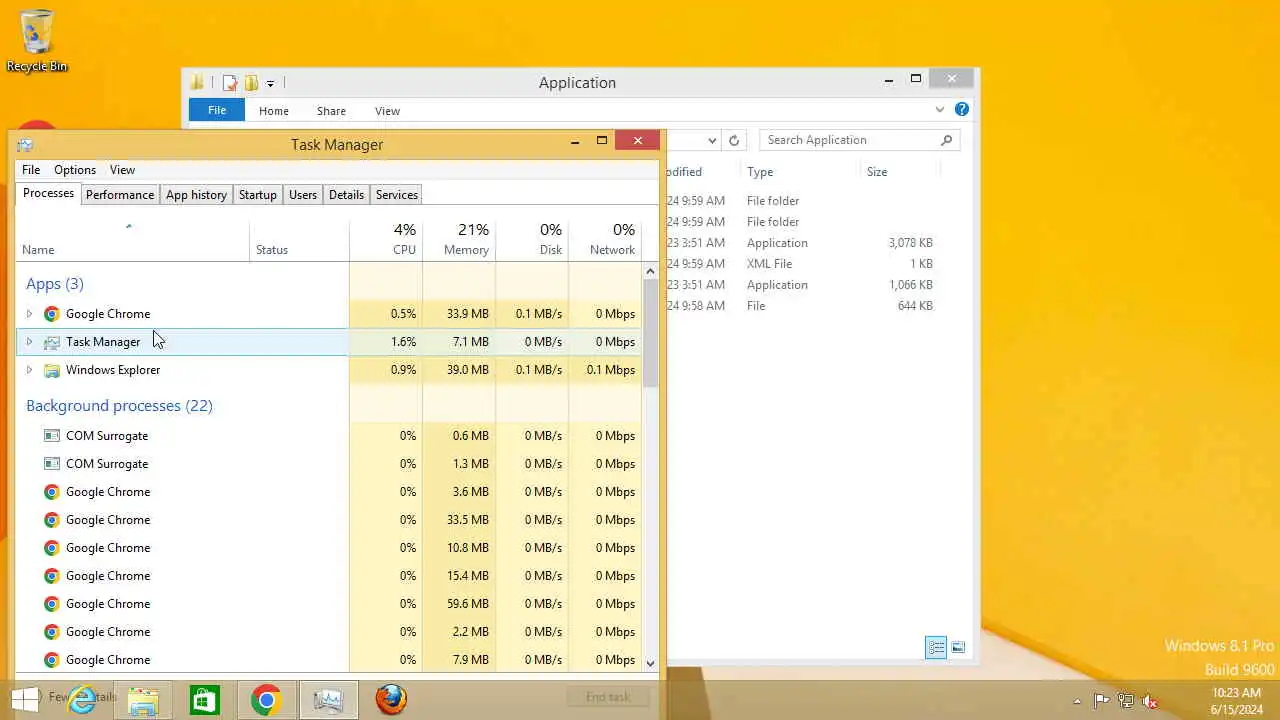1280x720 pixels.
Task: Click the Chrome icon in the Apps group
Action: click(x=52, y=314)
